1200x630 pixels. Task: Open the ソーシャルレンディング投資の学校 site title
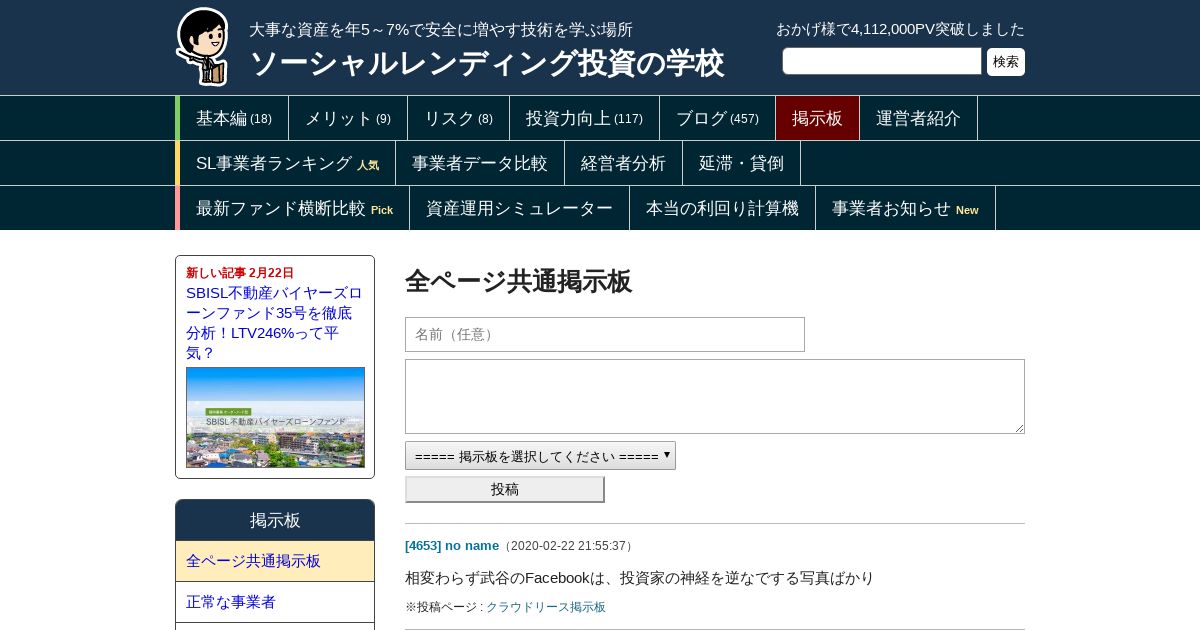[486, 63]
